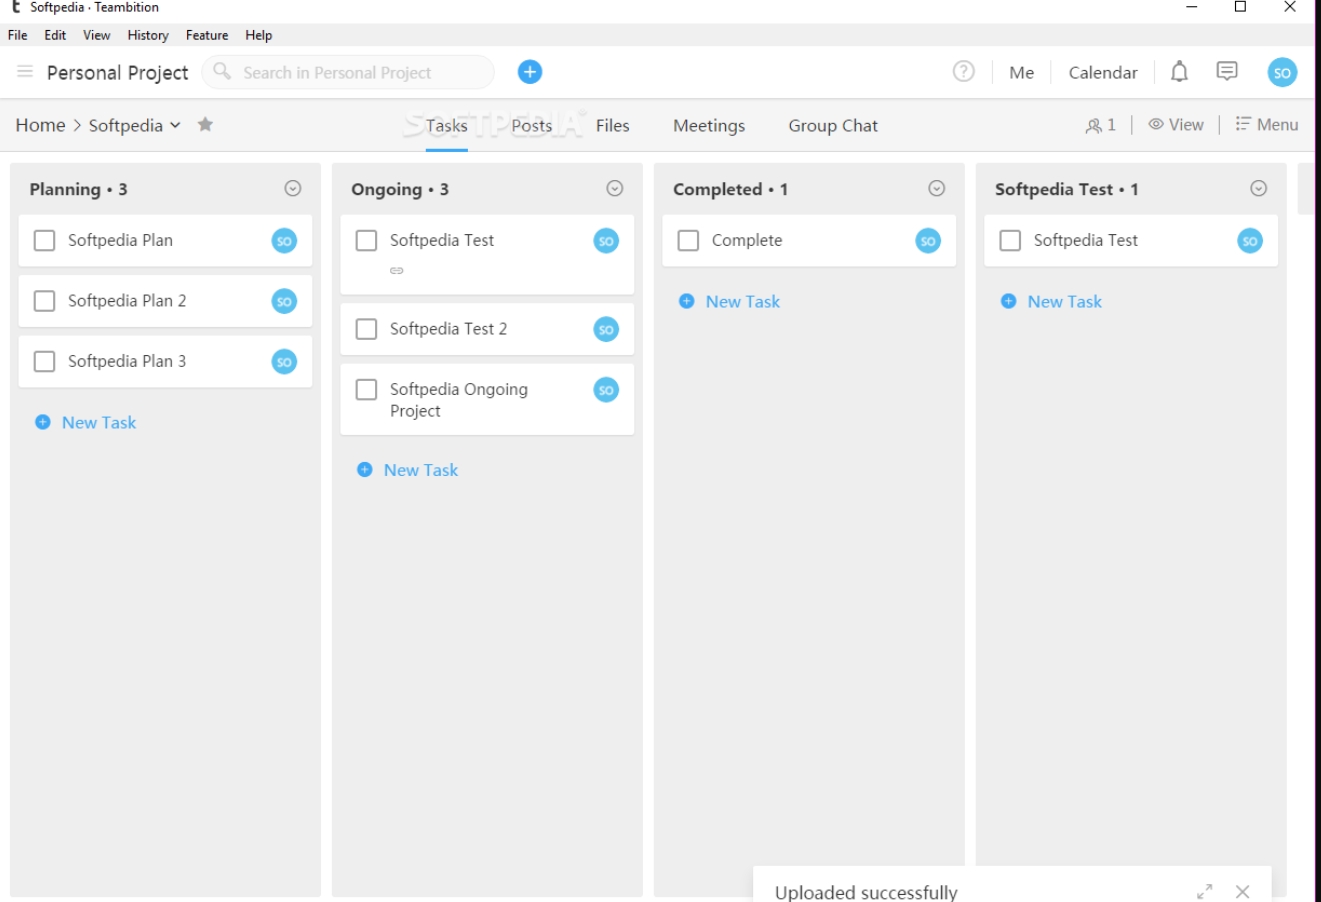Open the chat messages icon
The width and height of the screenshot is (1321, 902).
pyautogui.click(x=1227, y=72)
